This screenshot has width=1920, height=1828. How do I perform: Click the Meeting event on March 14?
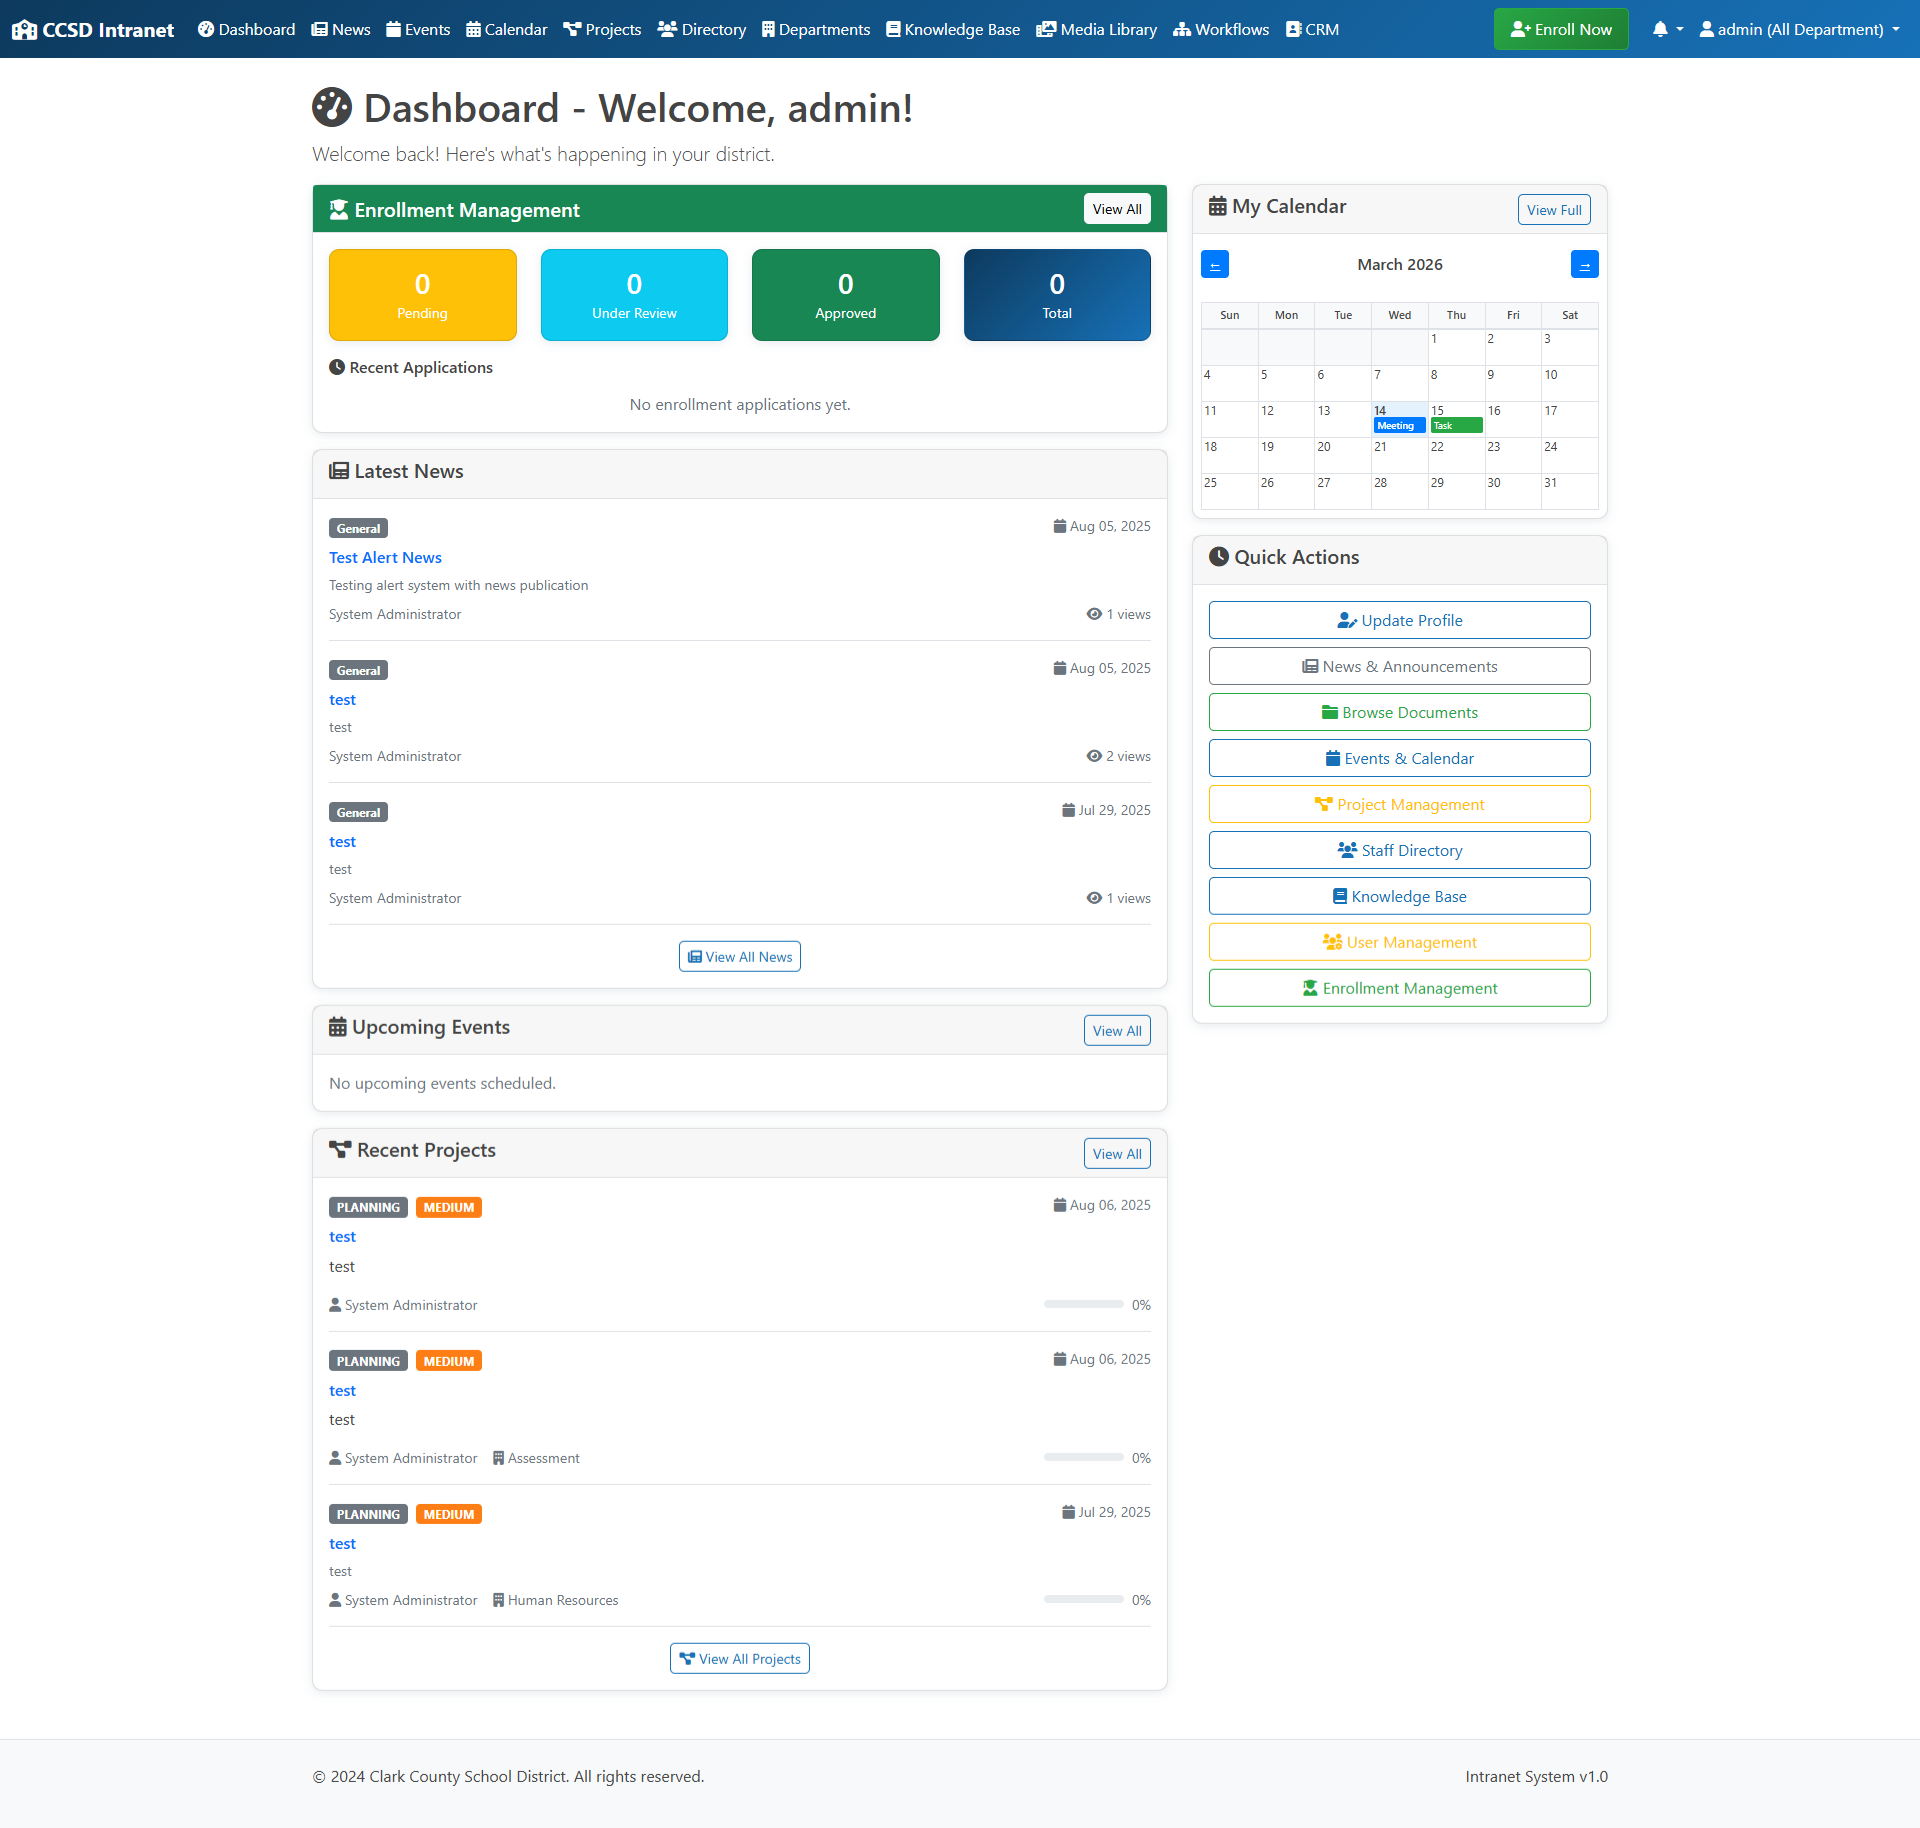1398,426
